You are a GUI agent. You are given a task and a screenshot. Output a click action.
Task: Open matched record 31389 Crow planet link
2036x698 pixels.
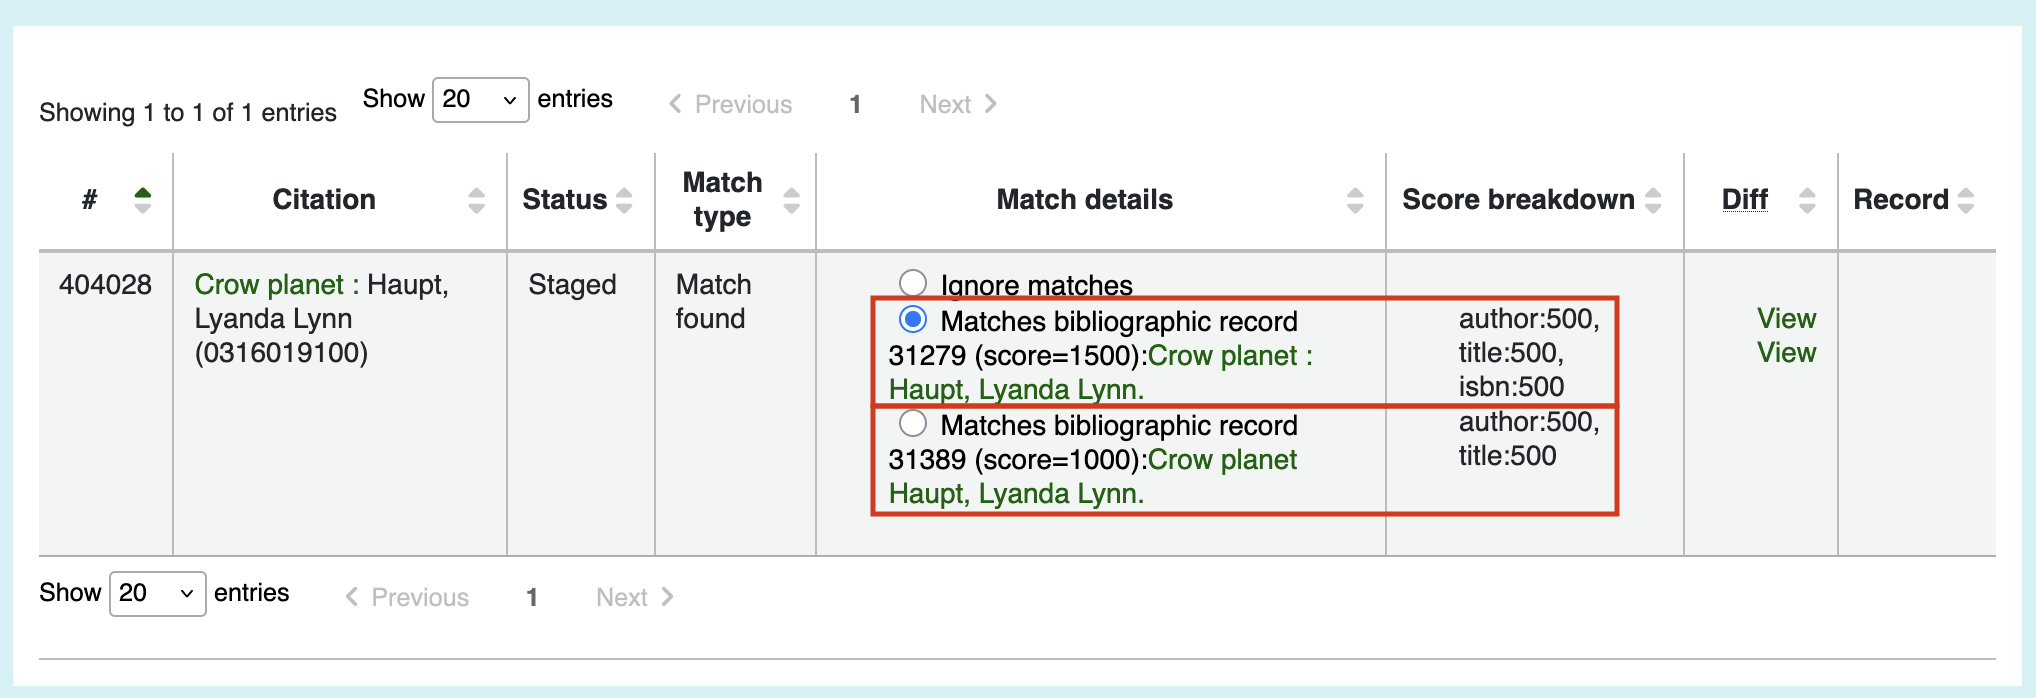tap(1093, 476)
